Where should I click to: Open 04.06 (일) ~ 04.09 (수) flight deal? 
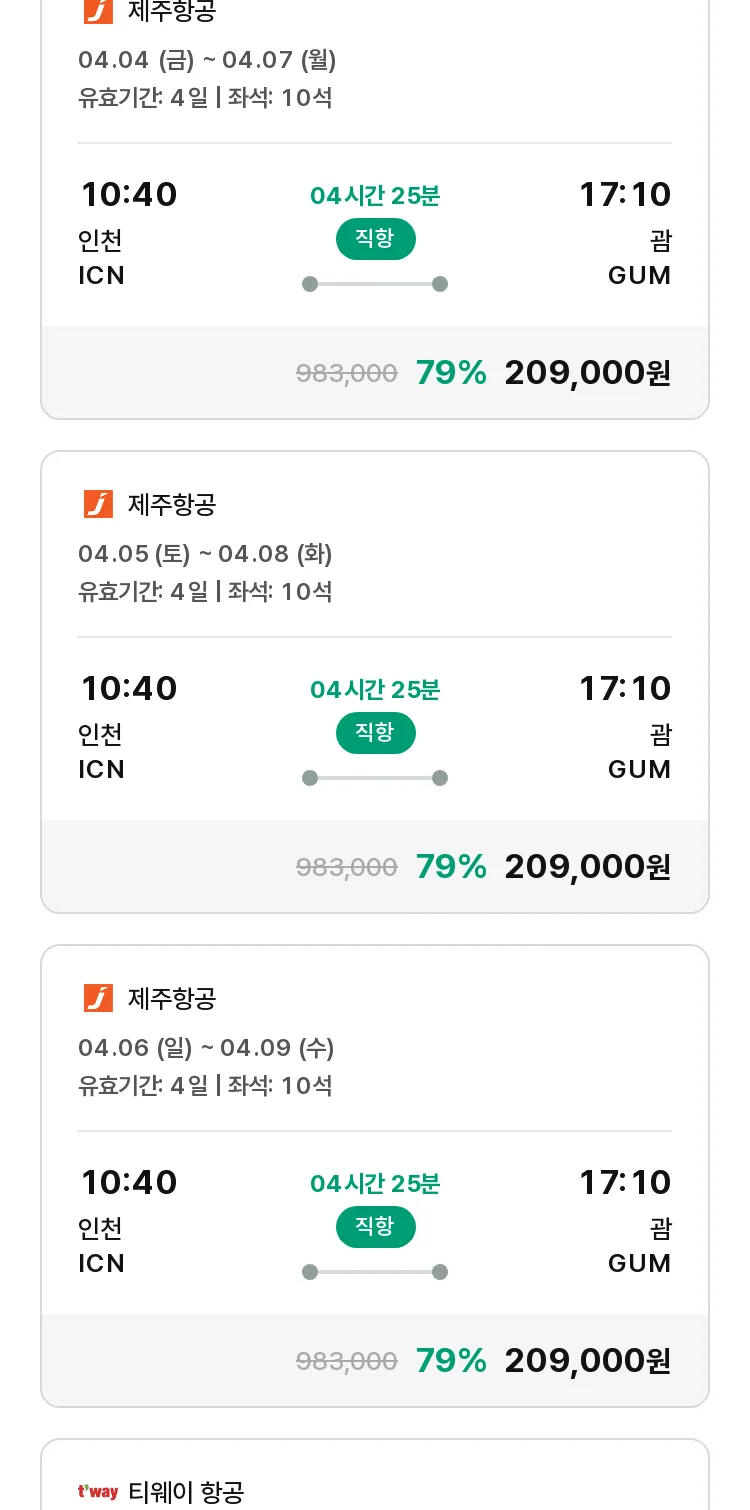pyautogui.click(x=375, y=1176)
